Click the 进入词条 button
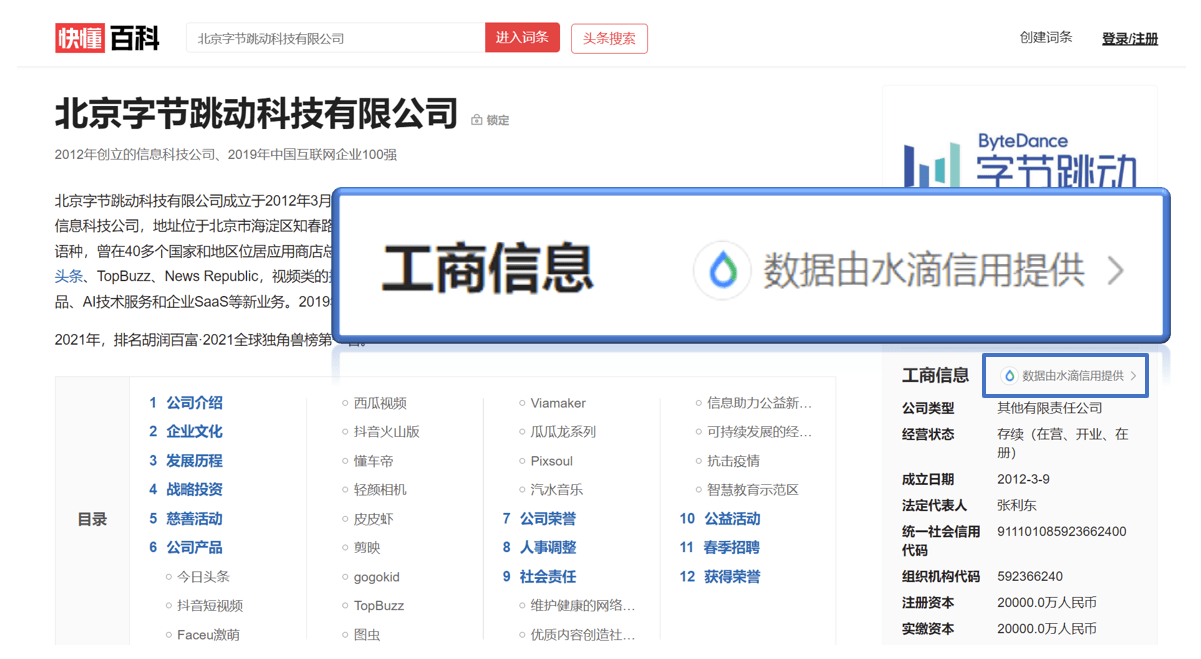Viewport: 1201px width, 659px height. coord(522,38)
